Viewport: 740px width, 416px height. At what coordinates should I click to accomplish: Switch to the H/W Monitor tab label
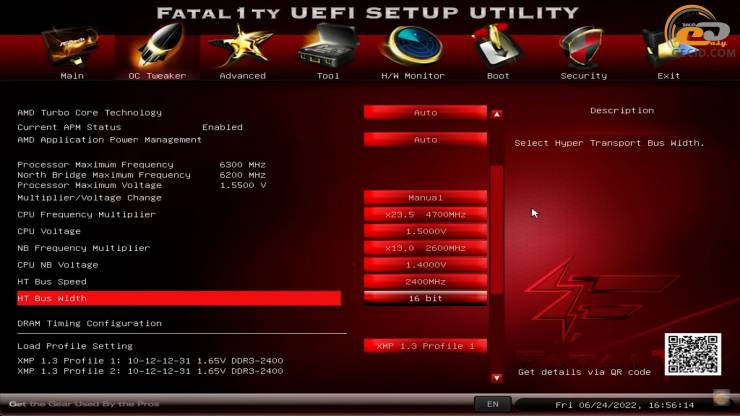pyautogui.click(x=413, y=76)
